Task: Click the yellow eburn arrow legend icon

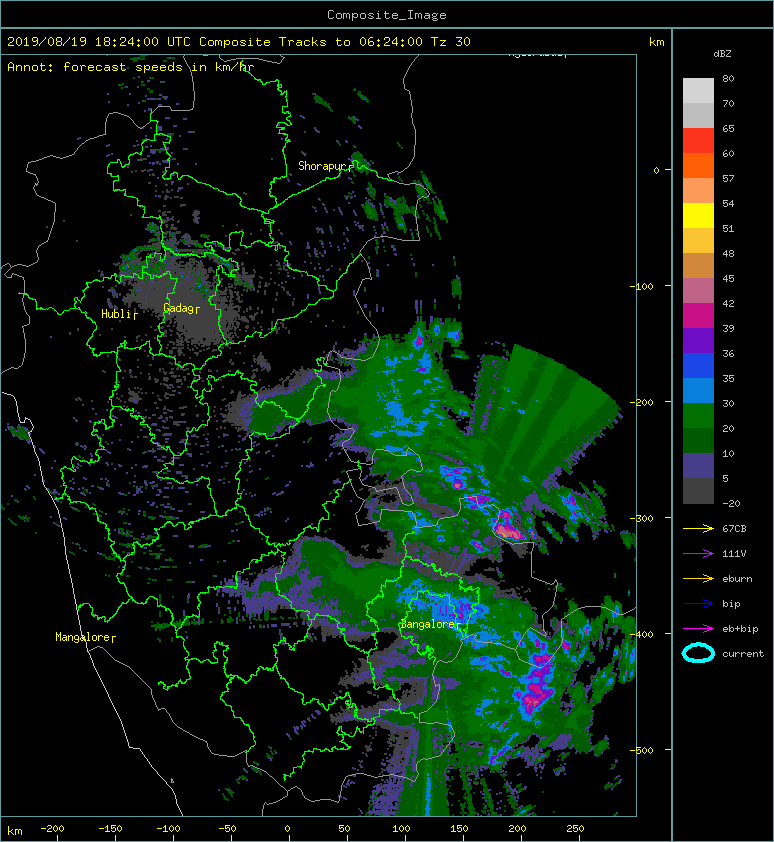Action: click(698, 578)
